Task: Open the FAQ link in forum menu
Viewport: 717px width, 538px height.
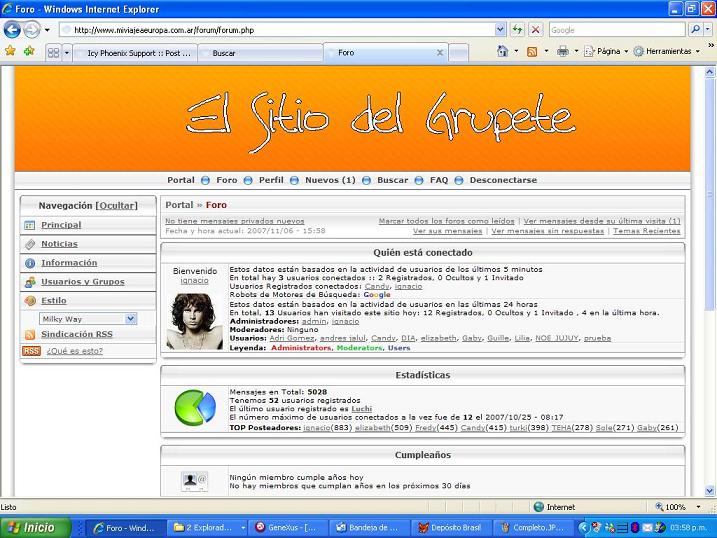Action: click(x=439, y=180)
